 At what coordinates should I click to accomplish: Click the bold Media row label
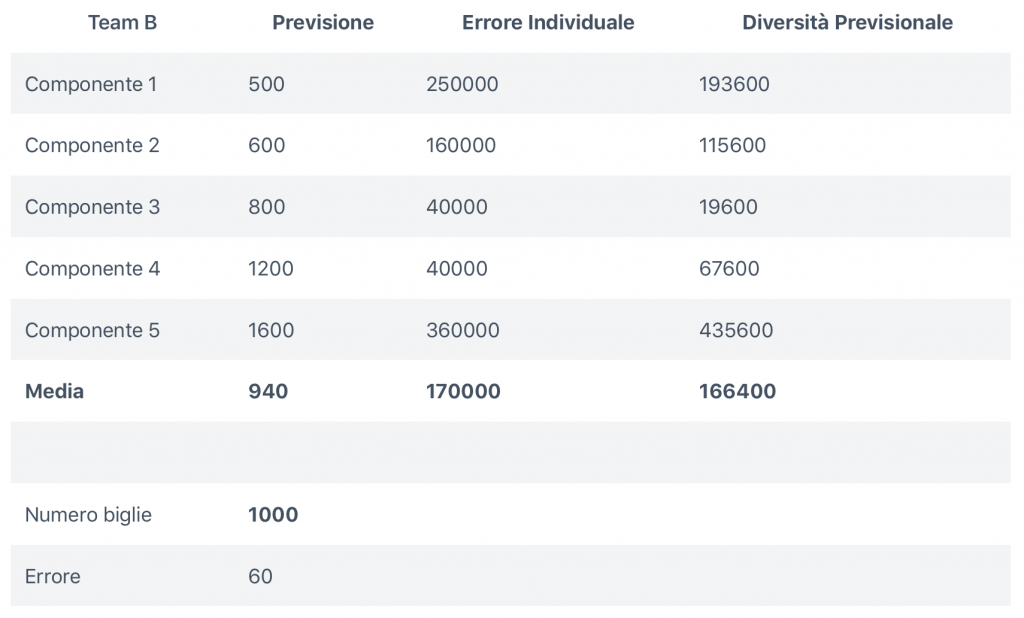tap(54, 392)
